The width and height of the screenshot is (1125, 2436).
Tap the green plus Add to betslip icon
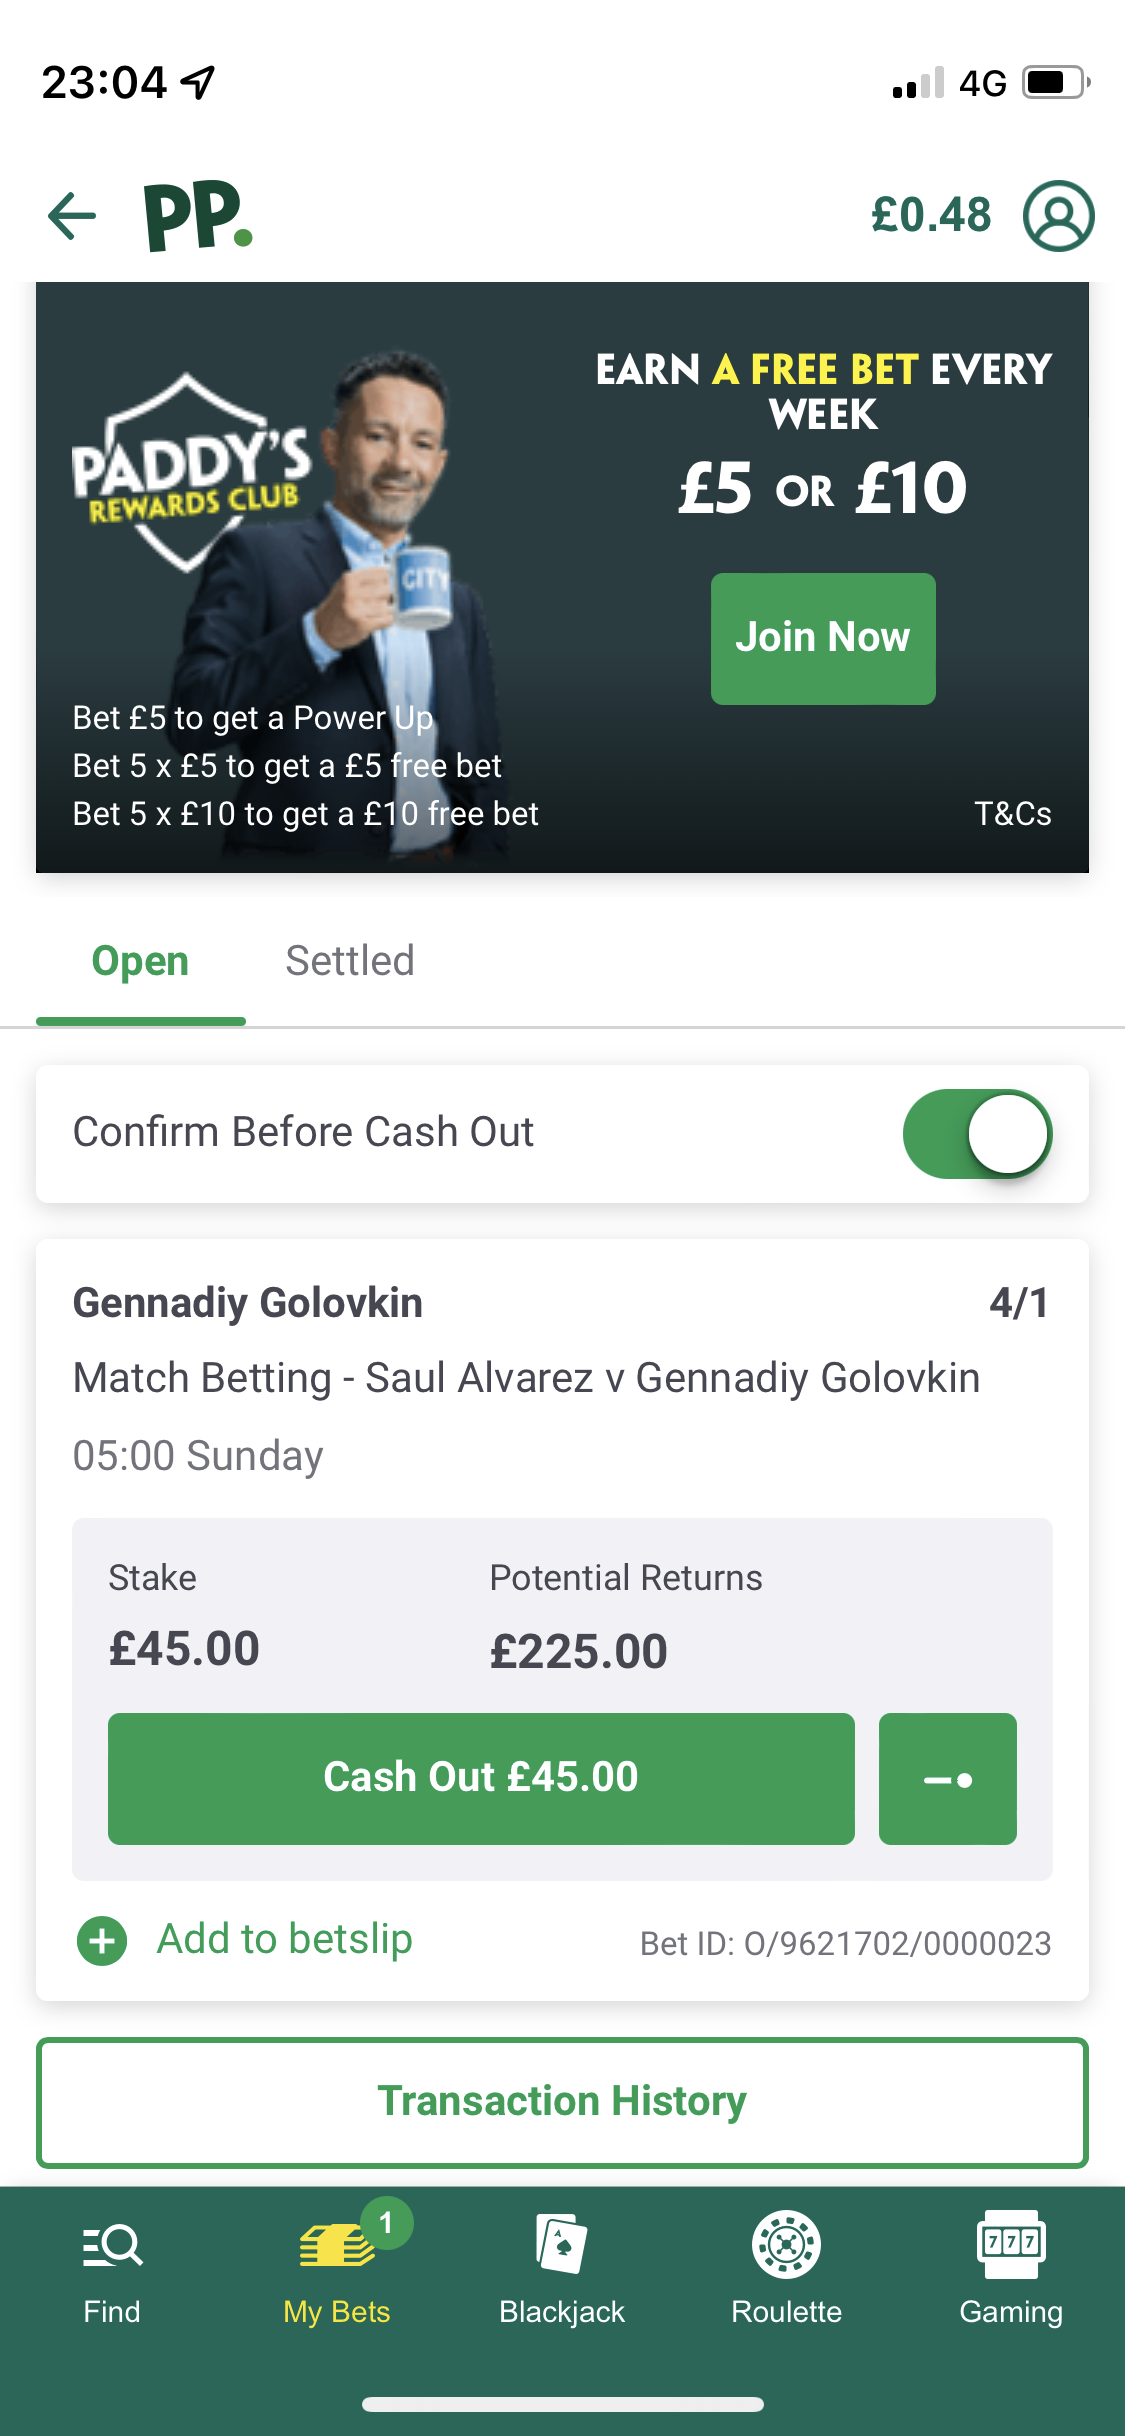[102, 1941]
